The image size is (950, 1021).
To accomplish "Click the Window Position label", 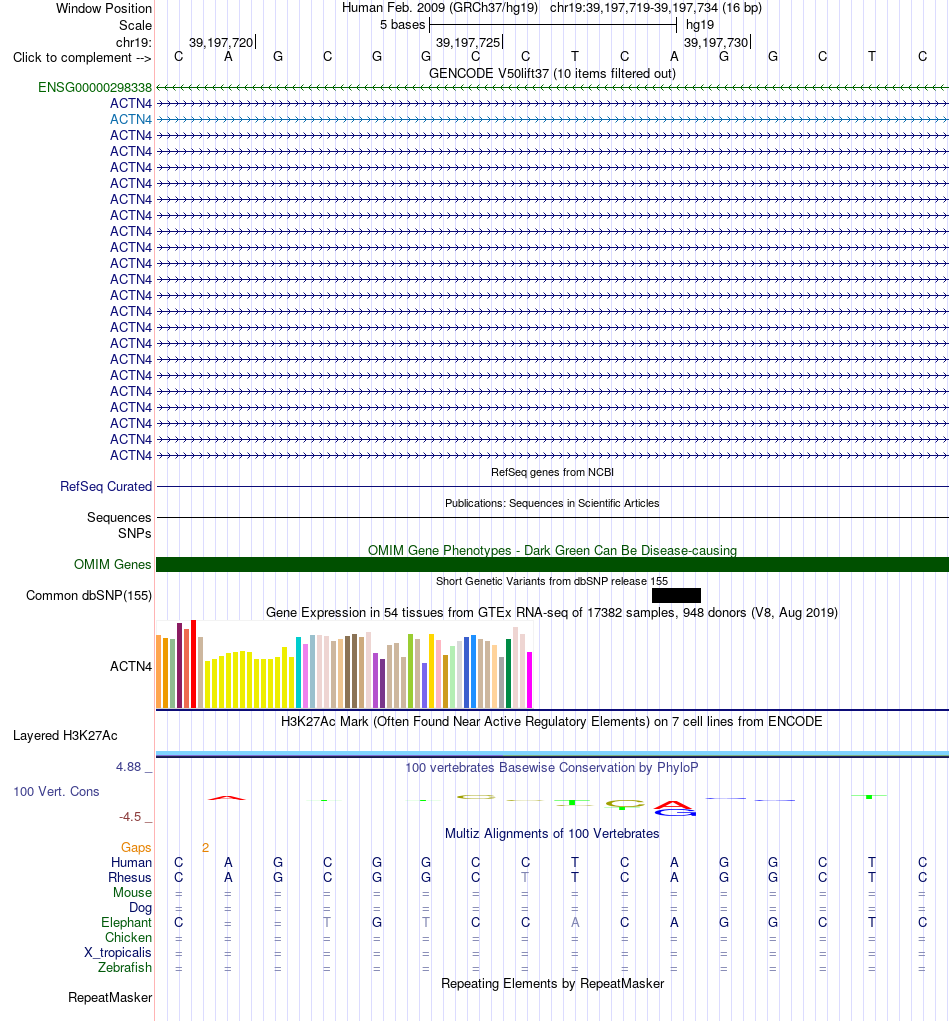I will 104,8.
